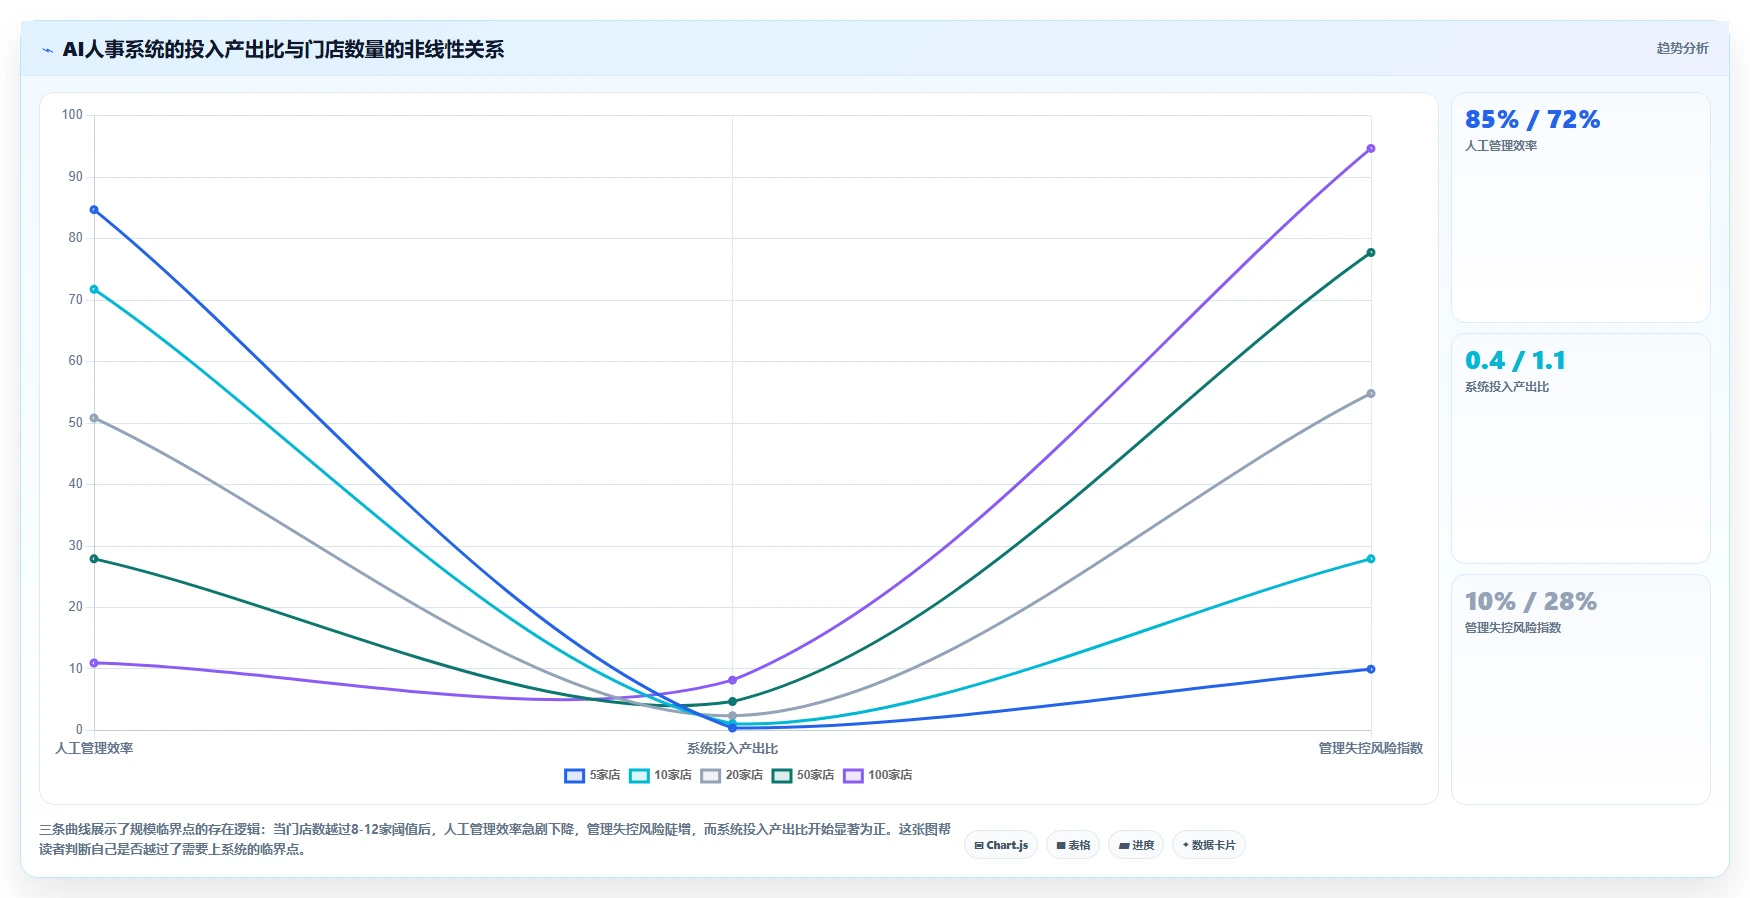This screenshot has width=1750, height=898.
Task: Click the 表格 tag
Action: [1073, 845]
